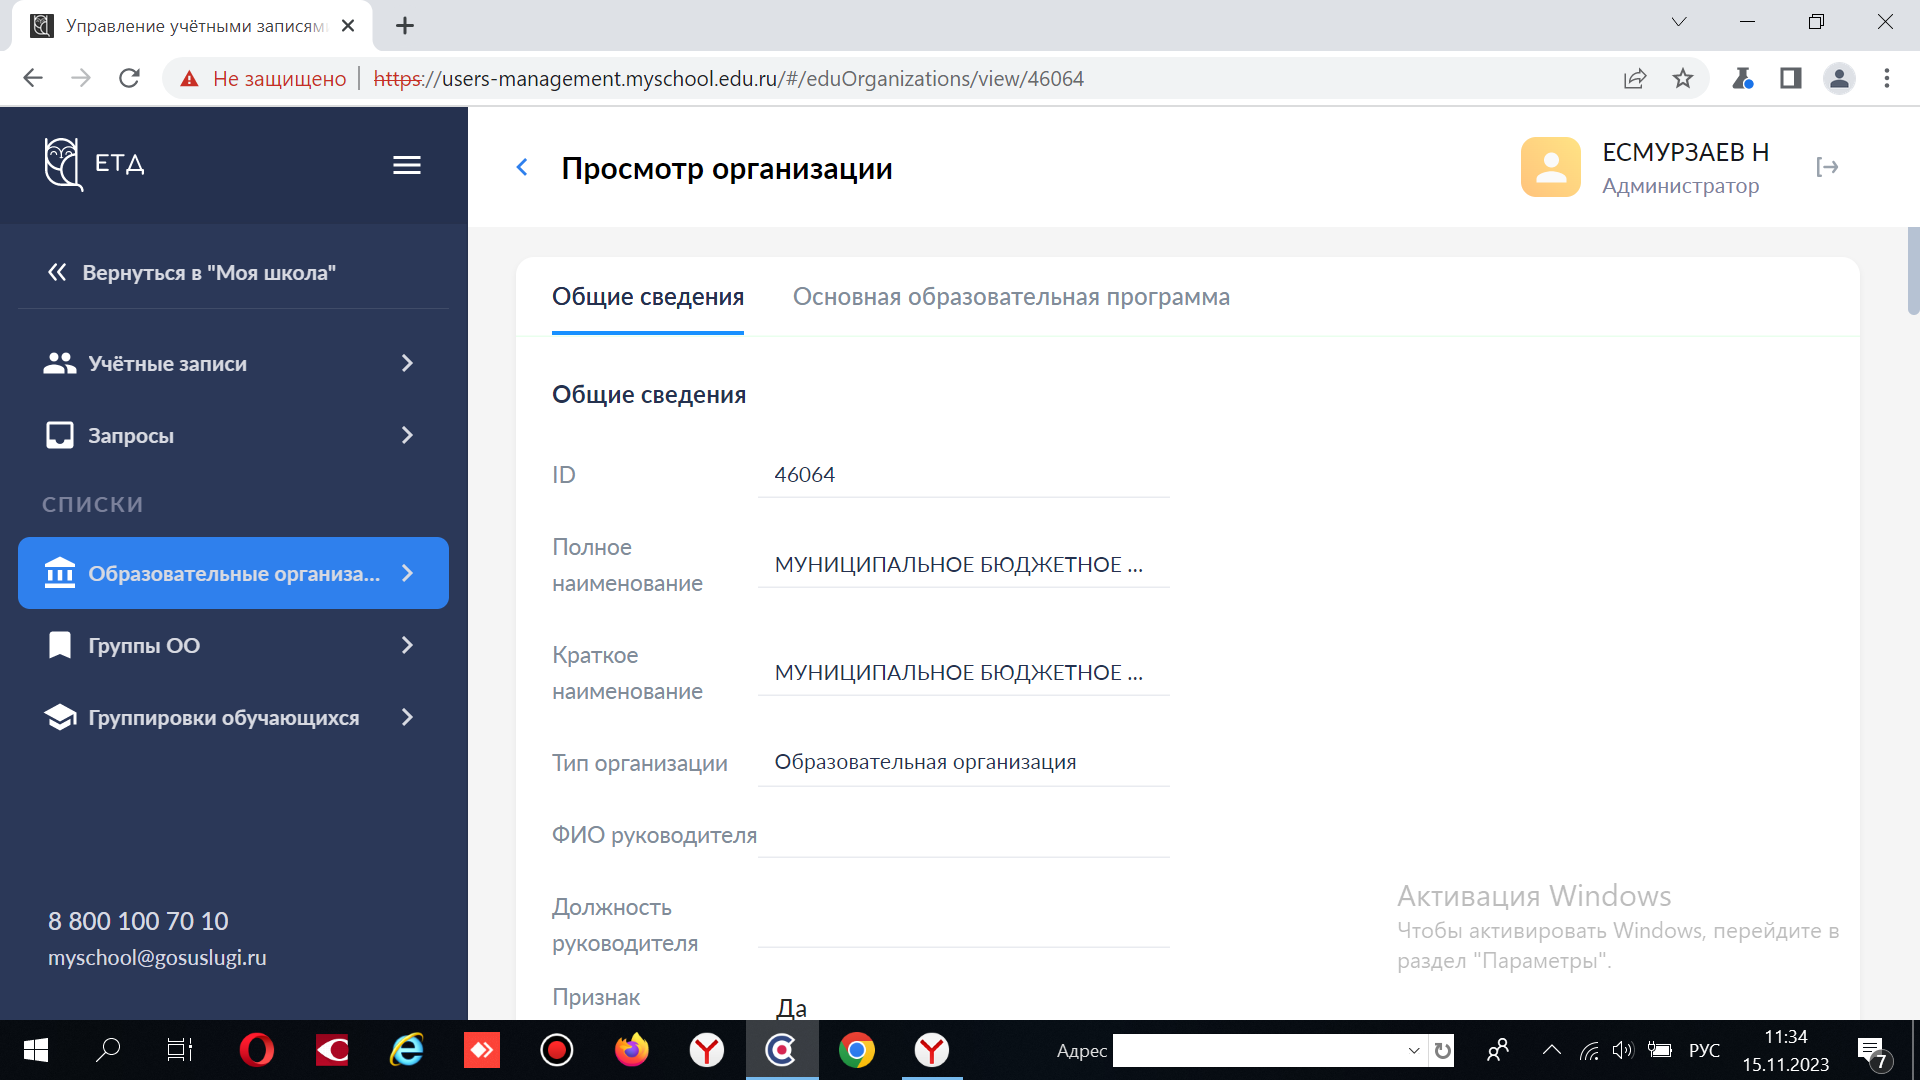
Task: Open Google Chrome from the taskbar
Action: [x=856, y=1050]
